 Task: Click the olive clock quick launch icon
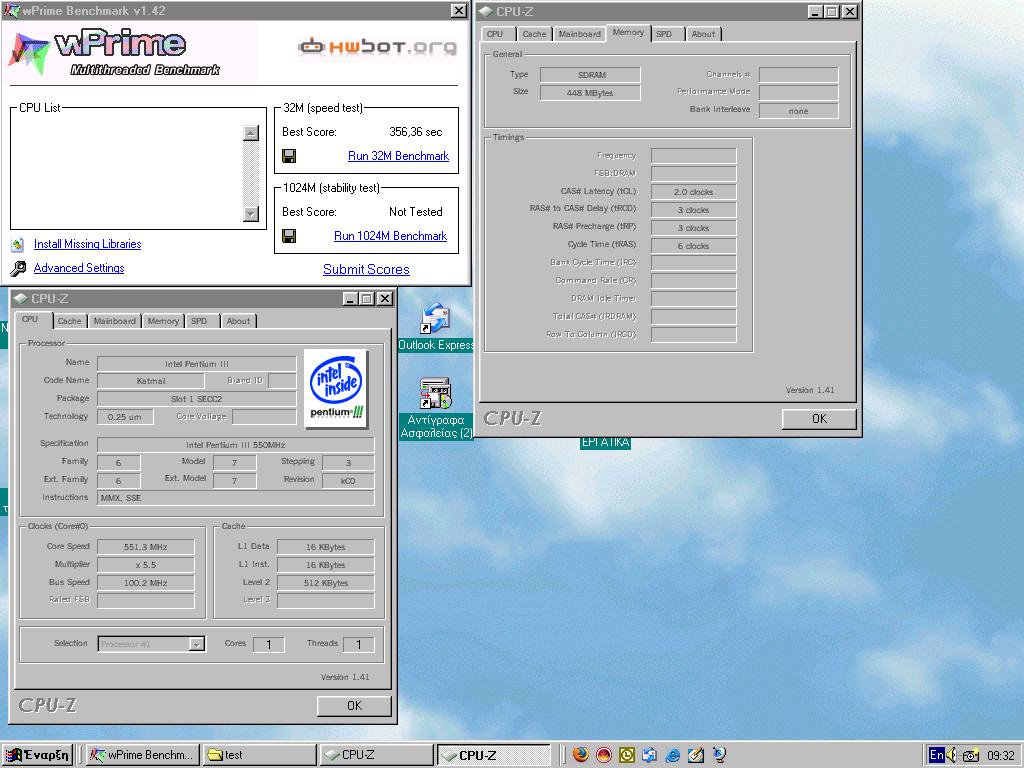click(x=626, y=755)
